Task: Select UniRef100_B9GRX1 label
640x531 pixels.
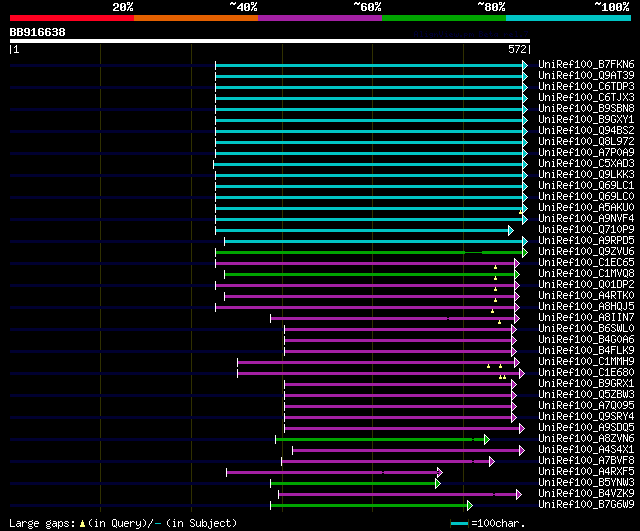Action: [586, 384]
